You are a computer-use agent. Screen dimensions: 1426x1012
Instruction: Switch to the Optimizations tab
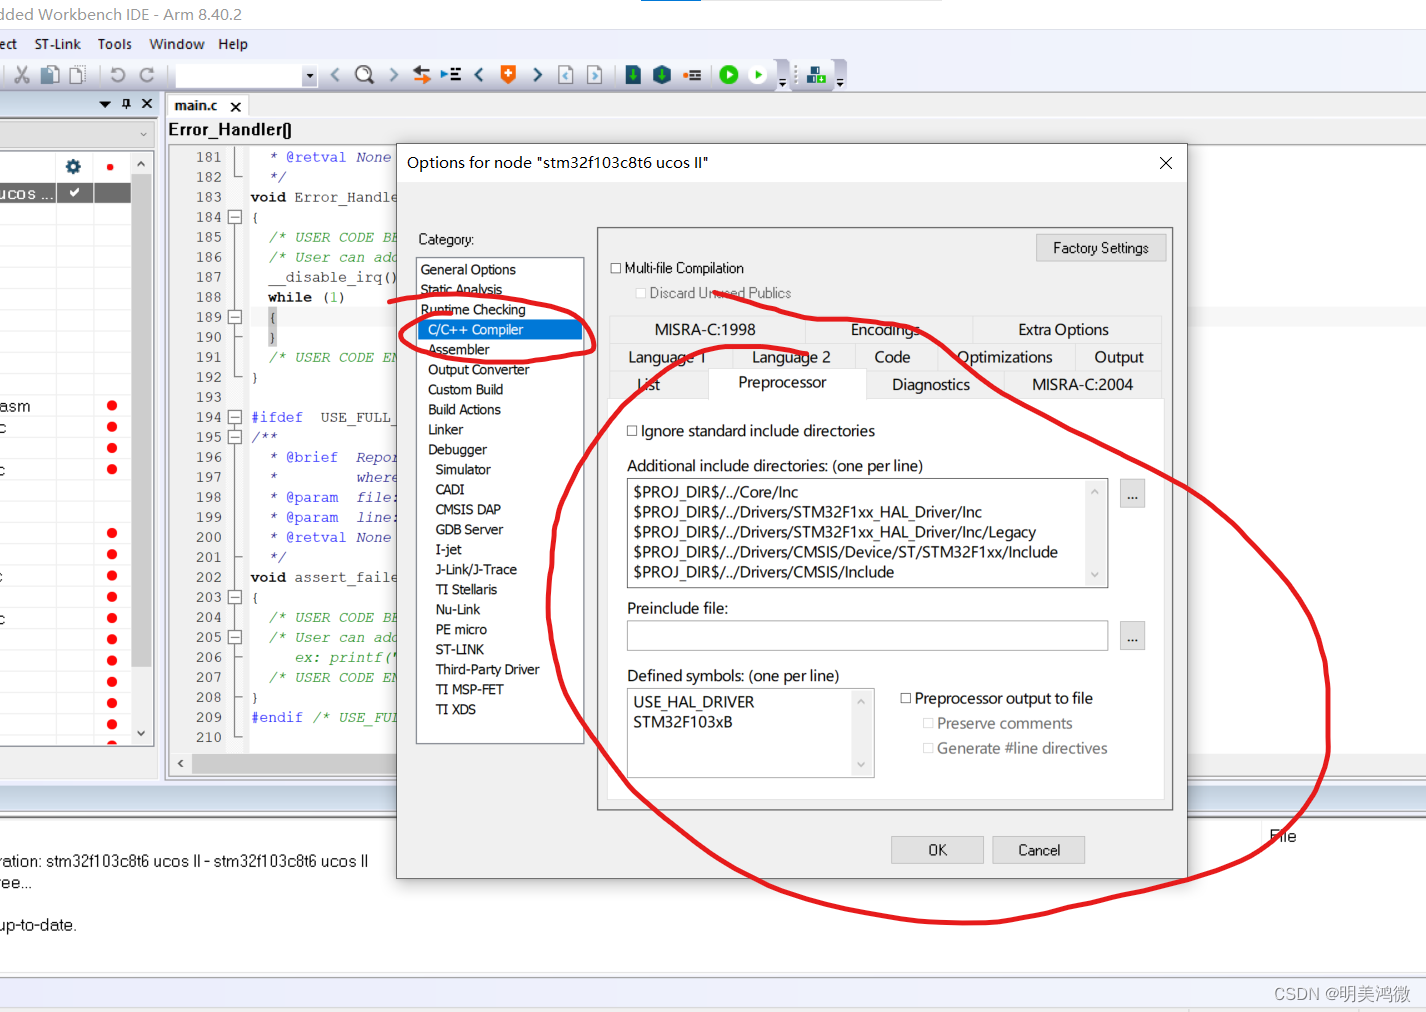(1005, 357)
